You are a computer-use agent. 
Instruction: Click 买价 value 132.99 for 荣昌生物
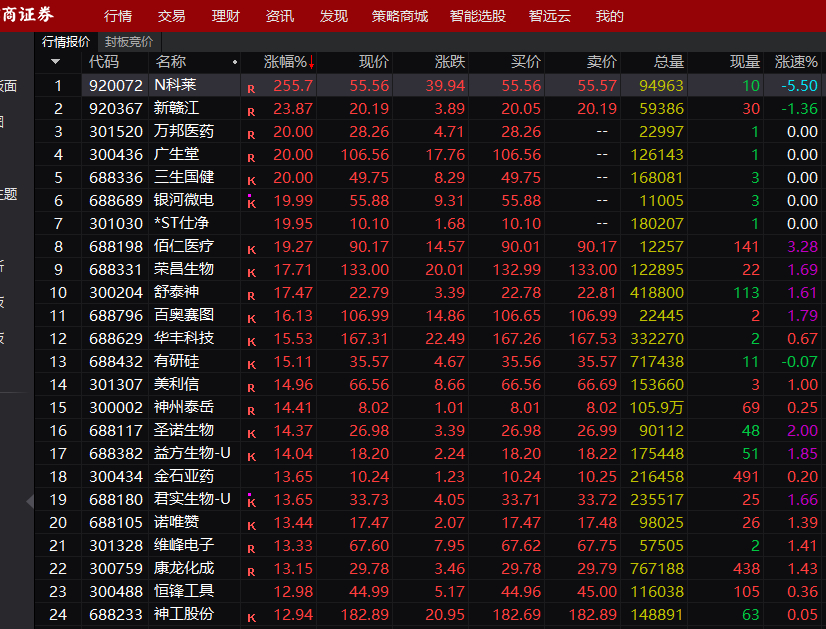(517, 269)
